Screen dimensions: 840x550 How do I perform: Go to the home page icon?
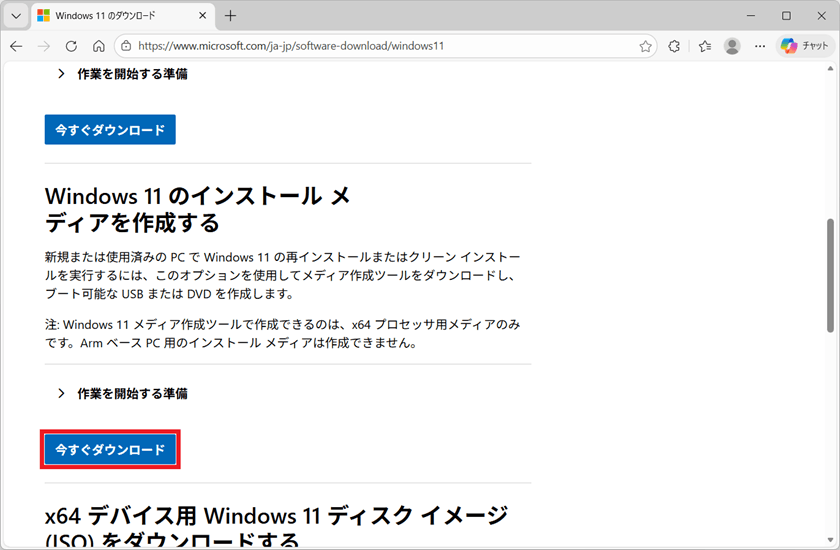tap(98, 46)
